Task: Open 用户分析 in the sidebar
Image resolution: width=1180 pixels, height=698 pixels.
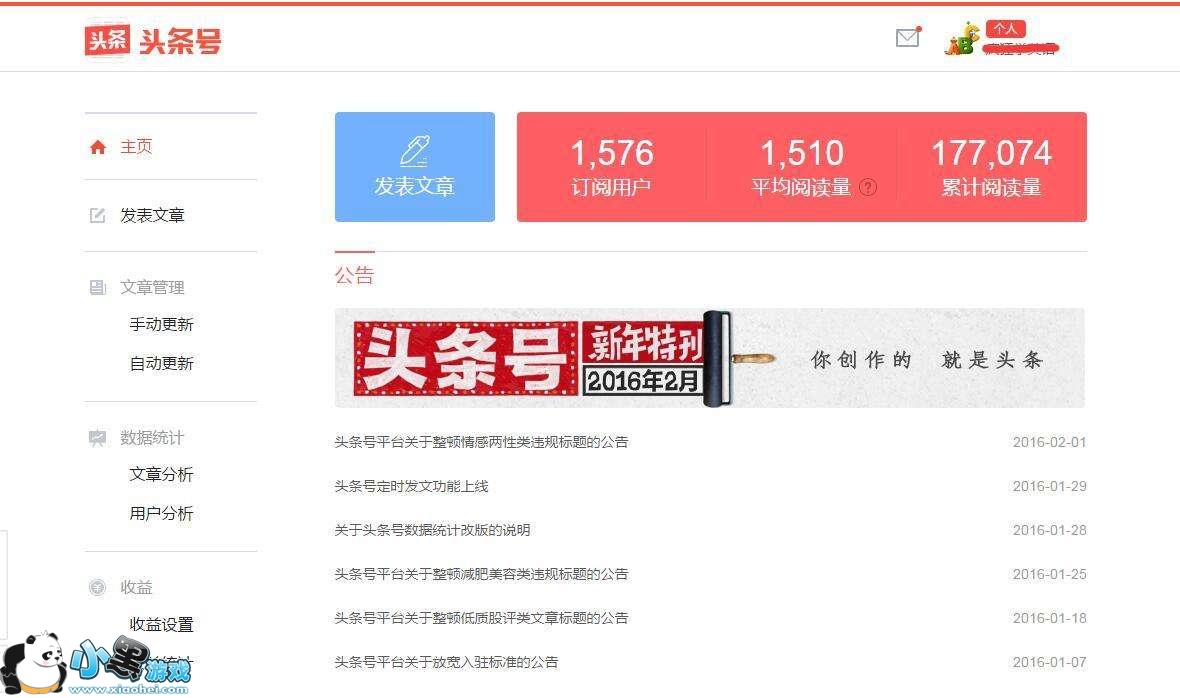Action: coord(161,513)
